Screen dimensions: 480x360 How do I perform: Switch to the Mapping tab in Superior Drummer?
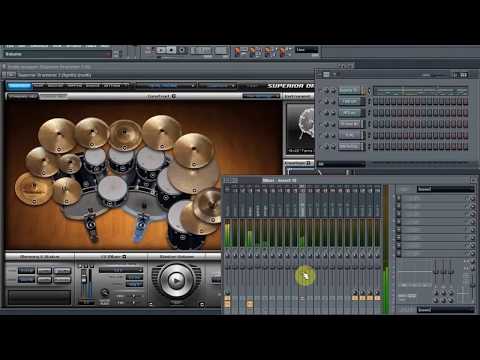pos(74,86)
